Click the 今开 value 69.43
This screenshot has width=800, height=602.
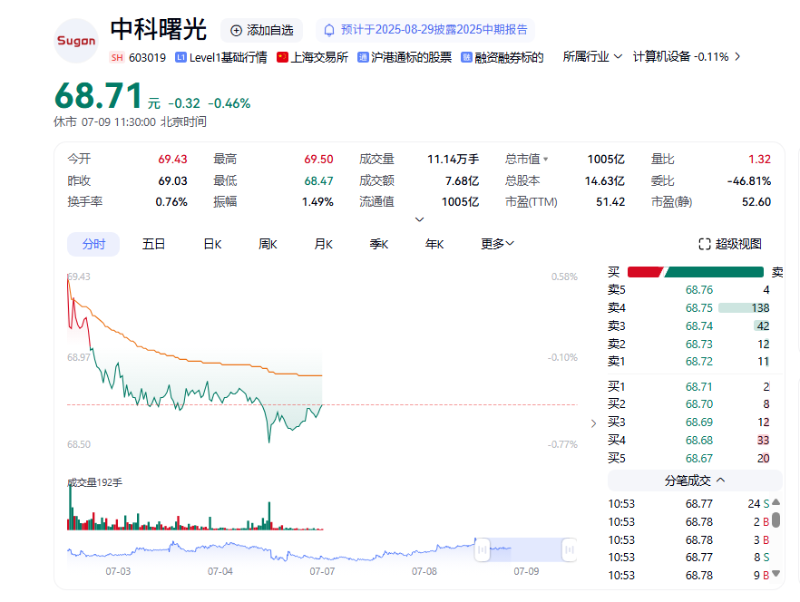click(172, 160)
